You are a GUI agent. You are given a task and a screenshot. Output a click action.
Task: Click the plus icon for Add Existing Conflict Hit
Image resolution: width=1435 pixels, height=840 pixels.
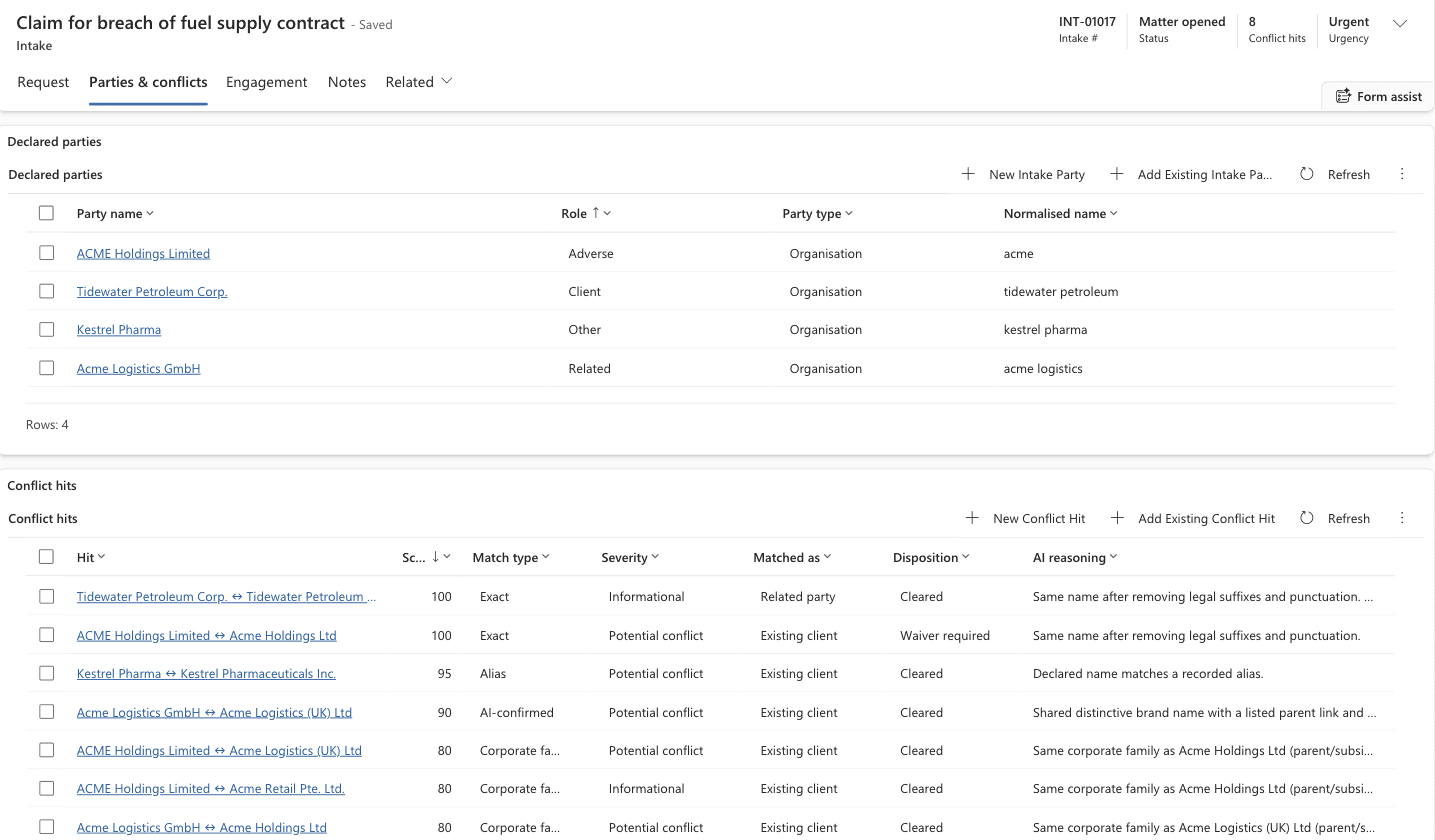[x=1117, y=518]
